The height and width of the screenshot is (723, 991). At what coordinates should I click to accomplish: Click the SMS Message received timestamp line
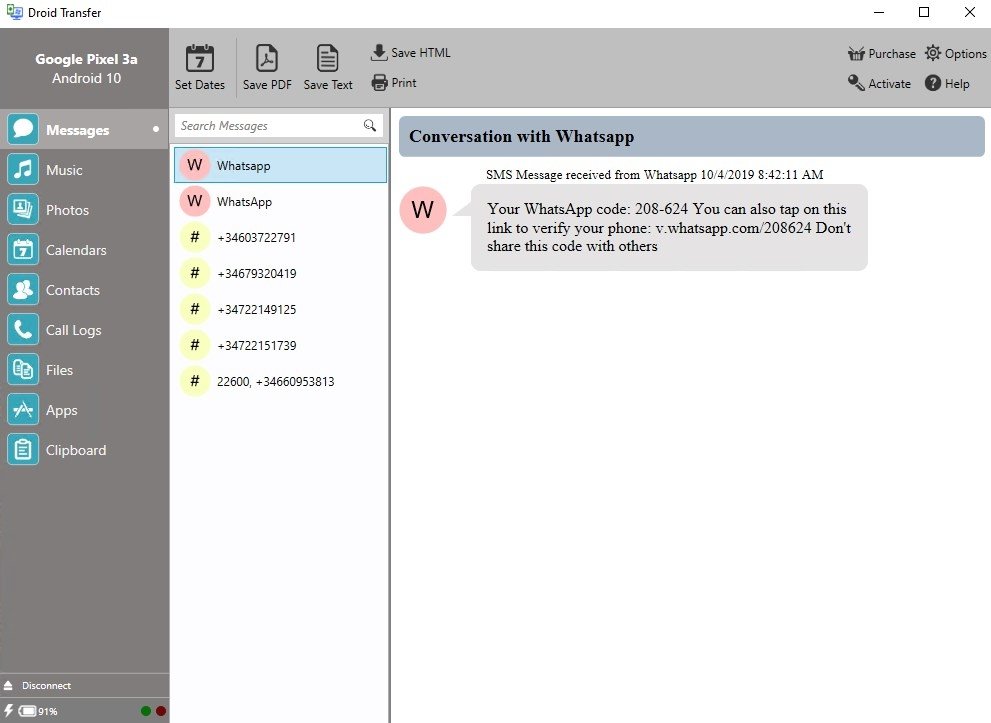point(655,174)
